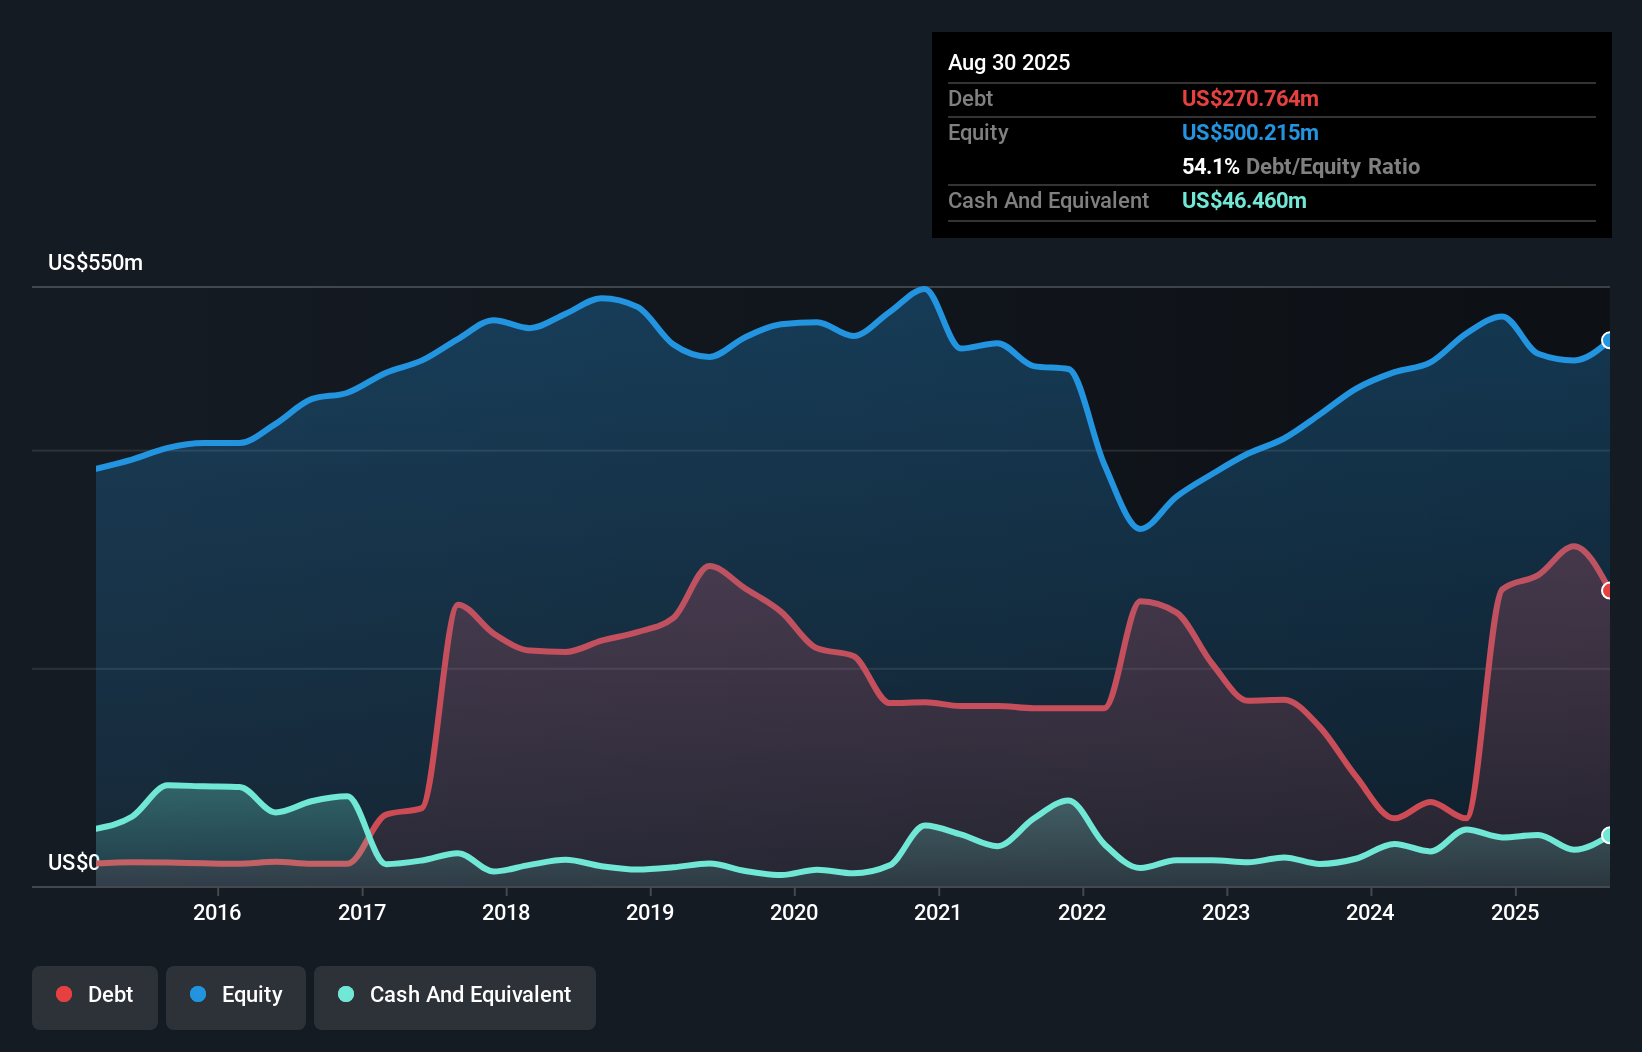Select the Debt endpoint circle marker on the chart

click(1607, 591)
